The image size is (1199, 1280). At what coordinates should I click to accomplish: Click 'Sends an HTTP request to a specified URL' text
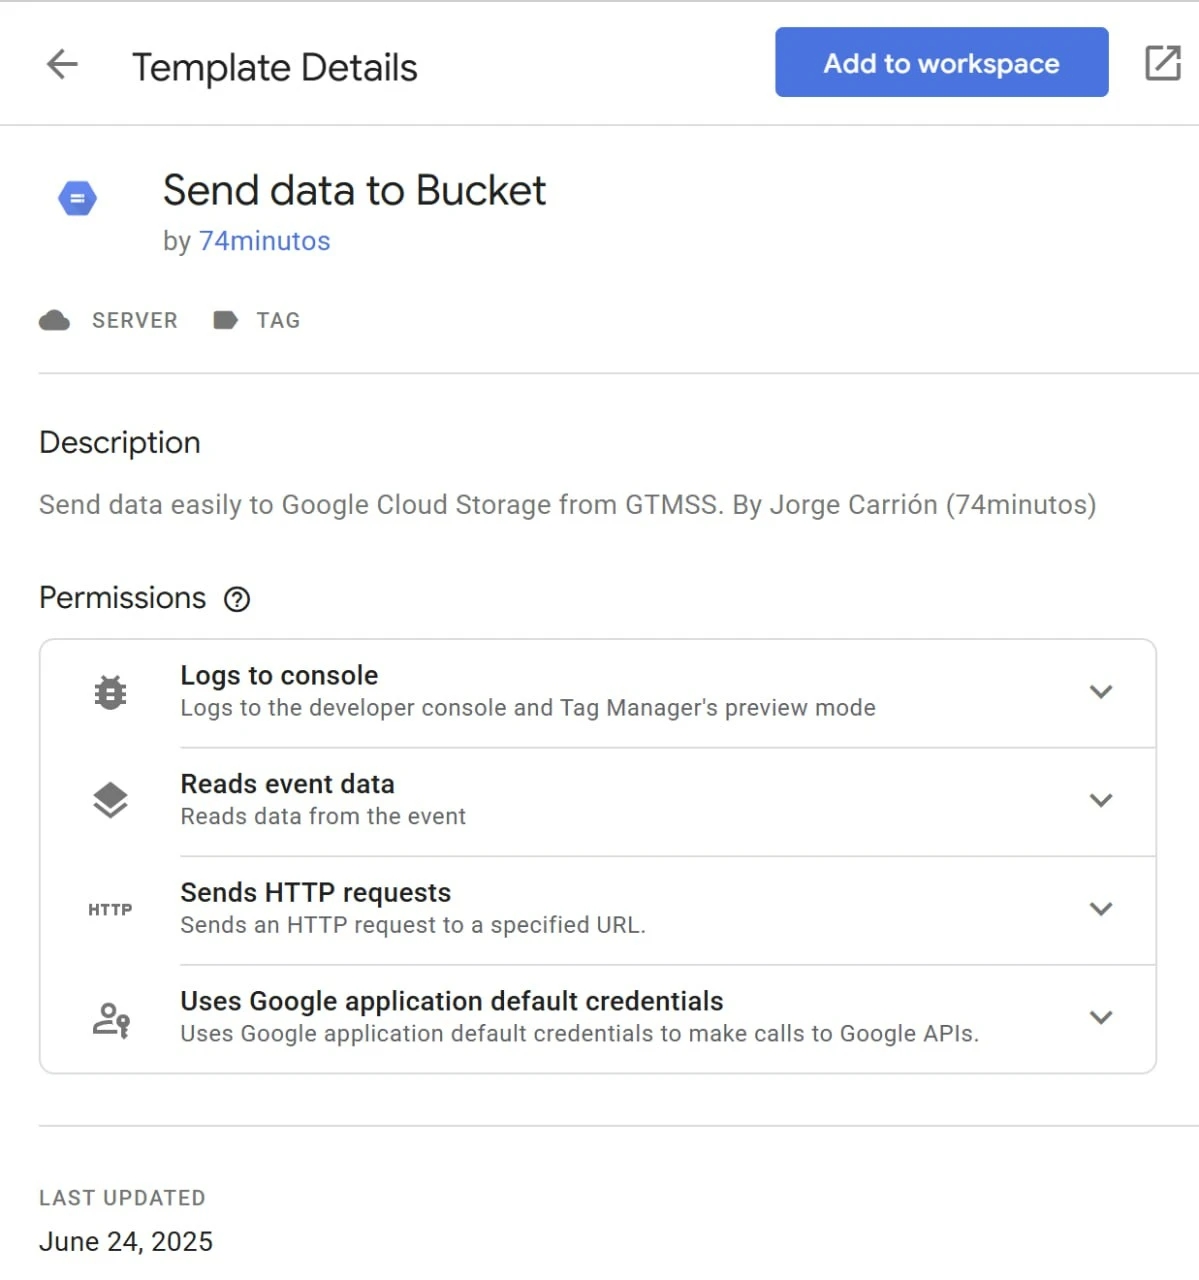click(413, 925)
